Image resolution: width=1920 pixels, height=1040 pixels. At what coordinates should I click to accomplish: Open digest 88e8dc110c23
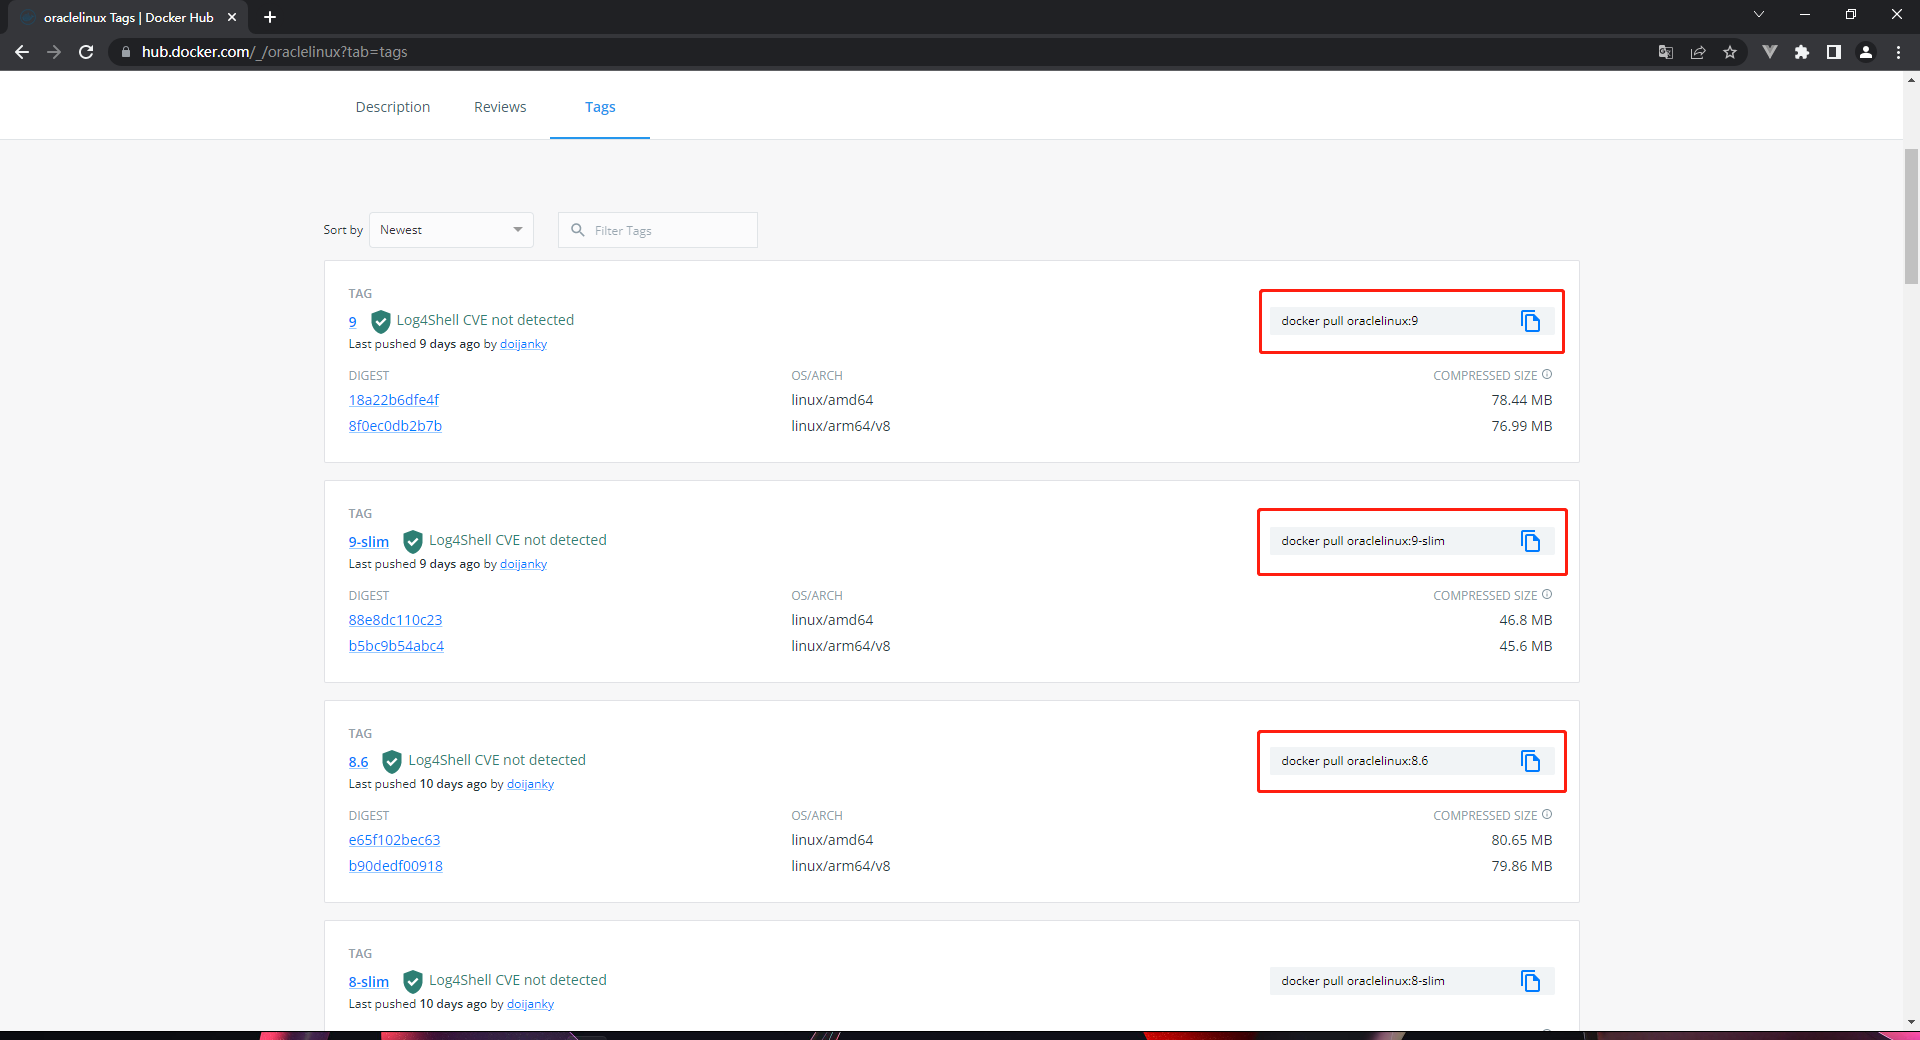pyautogui.click(x=395, y=620)
